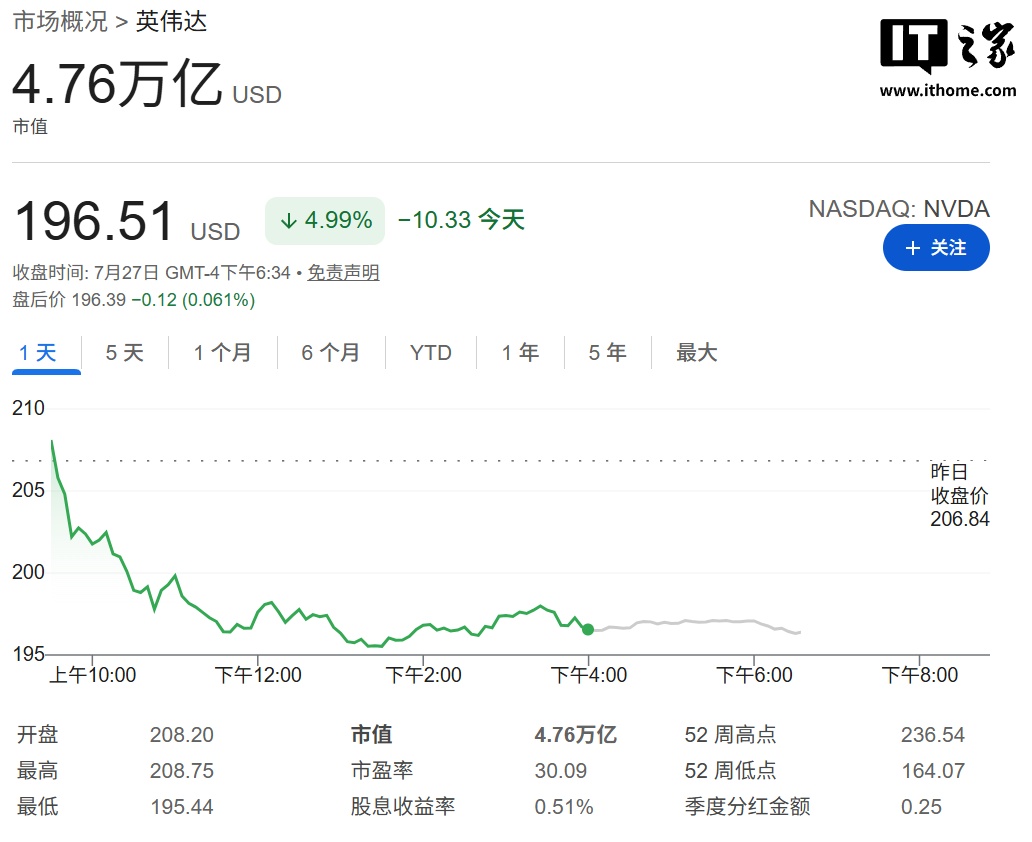Switch to the 1 年 chart tab
This screenshot has height=842, width=1032.
click(520, 353)
